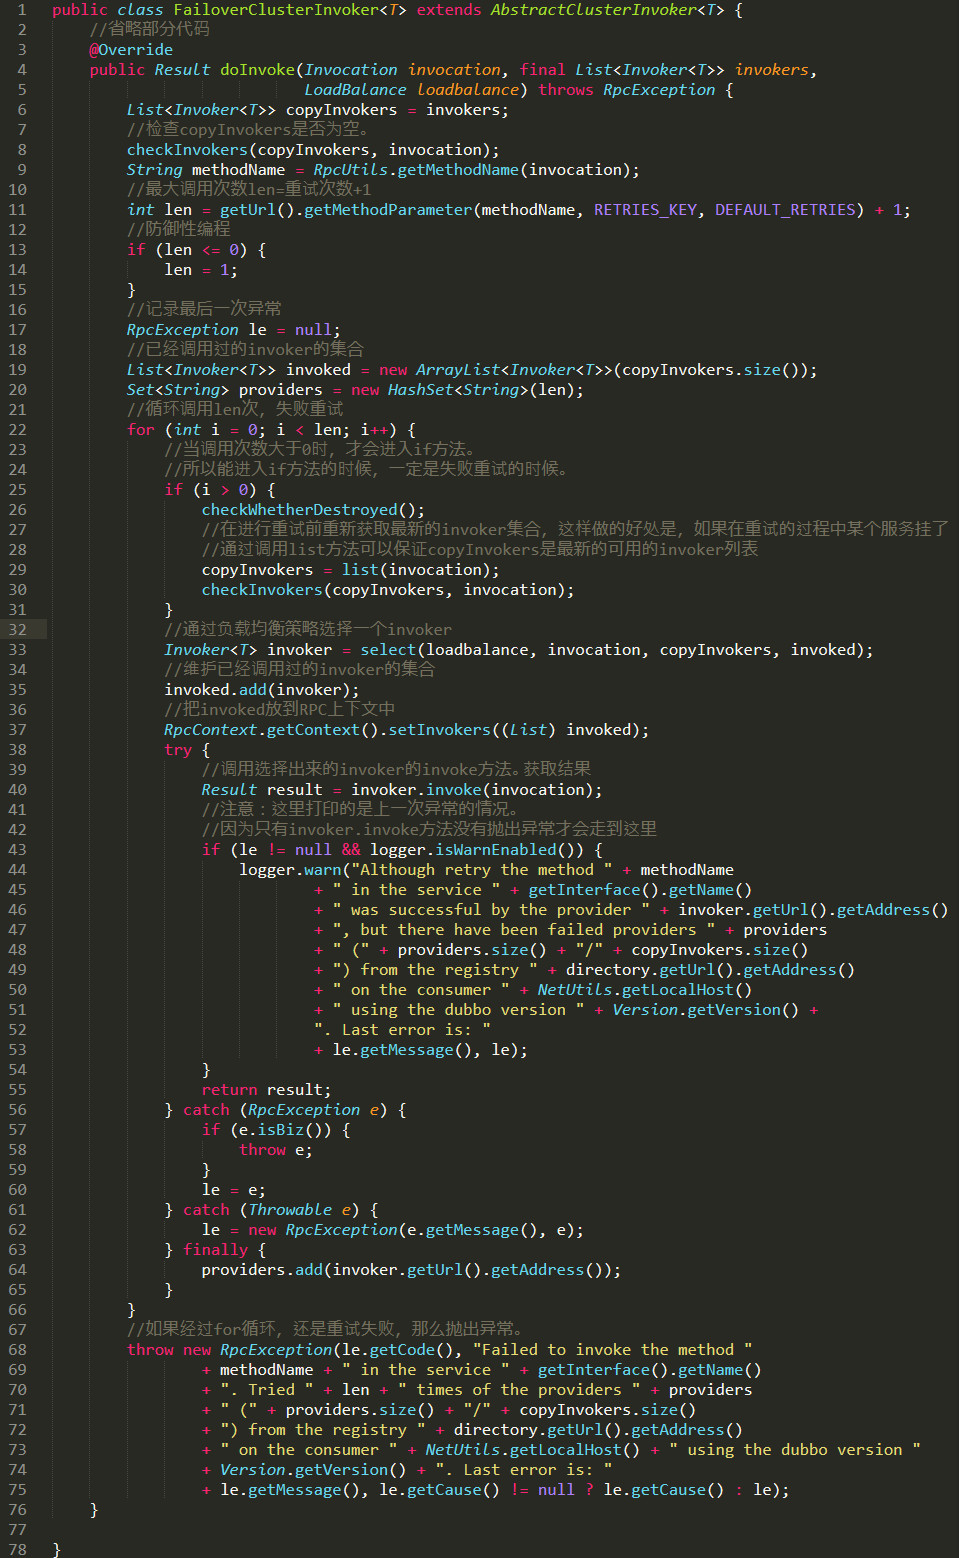Click the string "Although retry the method "
The height and width of the screenshot is (1558, 959).
(482, 870)
